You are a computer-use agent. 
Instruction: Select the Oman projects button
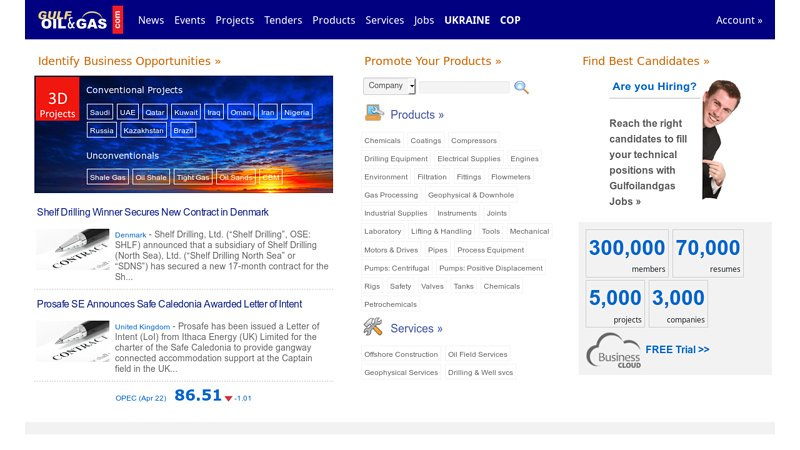241,112
